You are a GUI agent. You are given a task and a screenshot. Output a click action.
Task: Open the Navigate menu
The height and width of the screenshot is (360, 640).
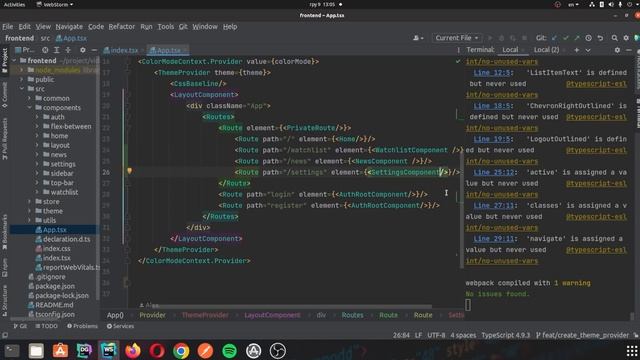click(69, 27)
